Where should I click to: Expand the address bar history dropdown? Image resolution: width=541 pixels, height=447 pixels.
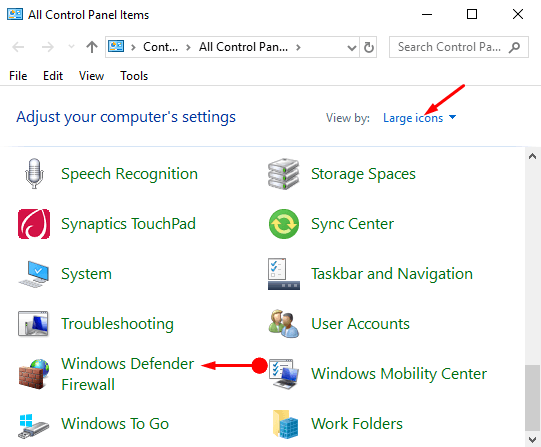coord(352,47)
